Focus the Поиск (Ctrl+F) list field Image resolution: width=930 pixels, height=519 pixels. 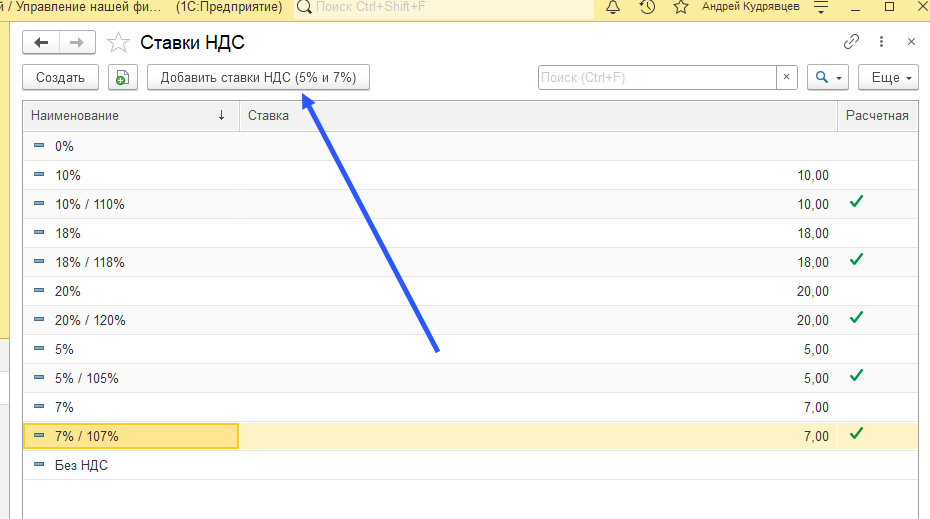[x=657, y=78]
